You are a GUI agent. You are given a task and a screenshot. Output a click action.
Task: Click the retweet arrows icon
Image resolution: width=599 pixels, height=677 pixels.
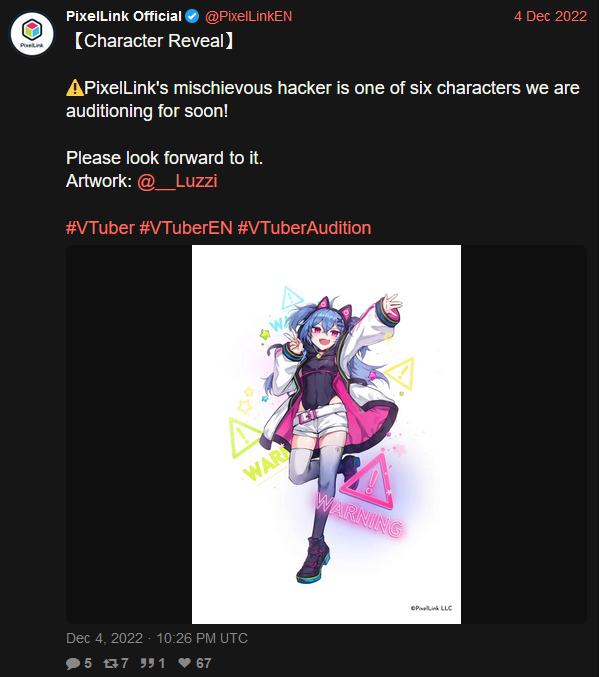click(x=111, y=663)
